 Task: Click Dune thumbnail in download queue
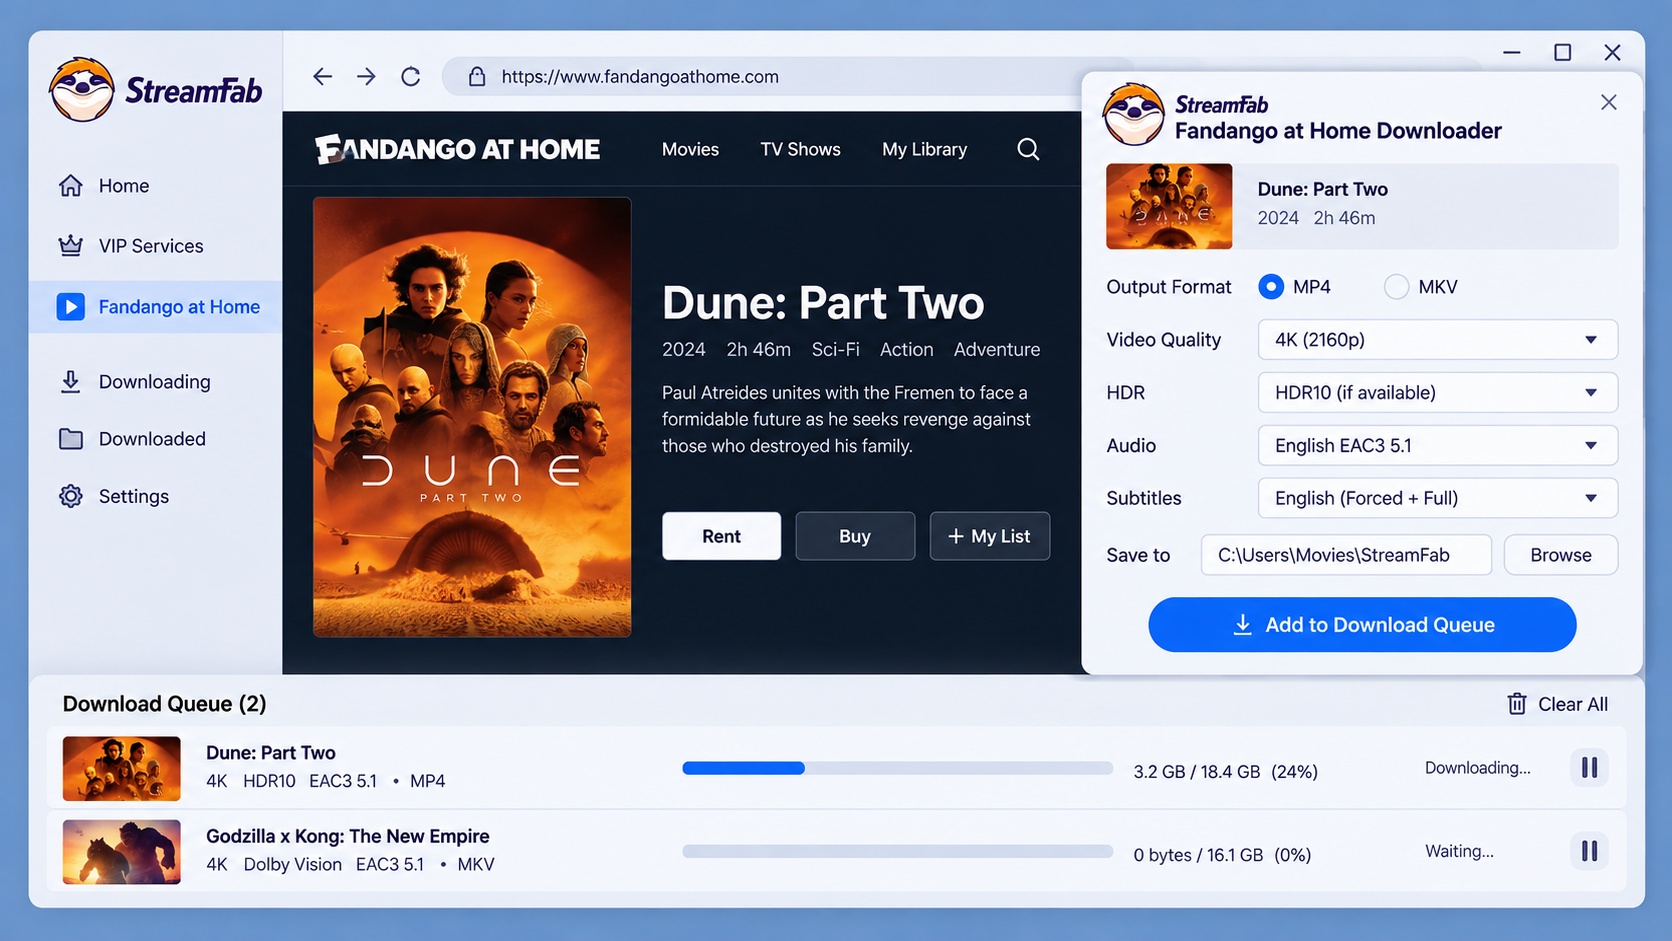pos(121,769)
